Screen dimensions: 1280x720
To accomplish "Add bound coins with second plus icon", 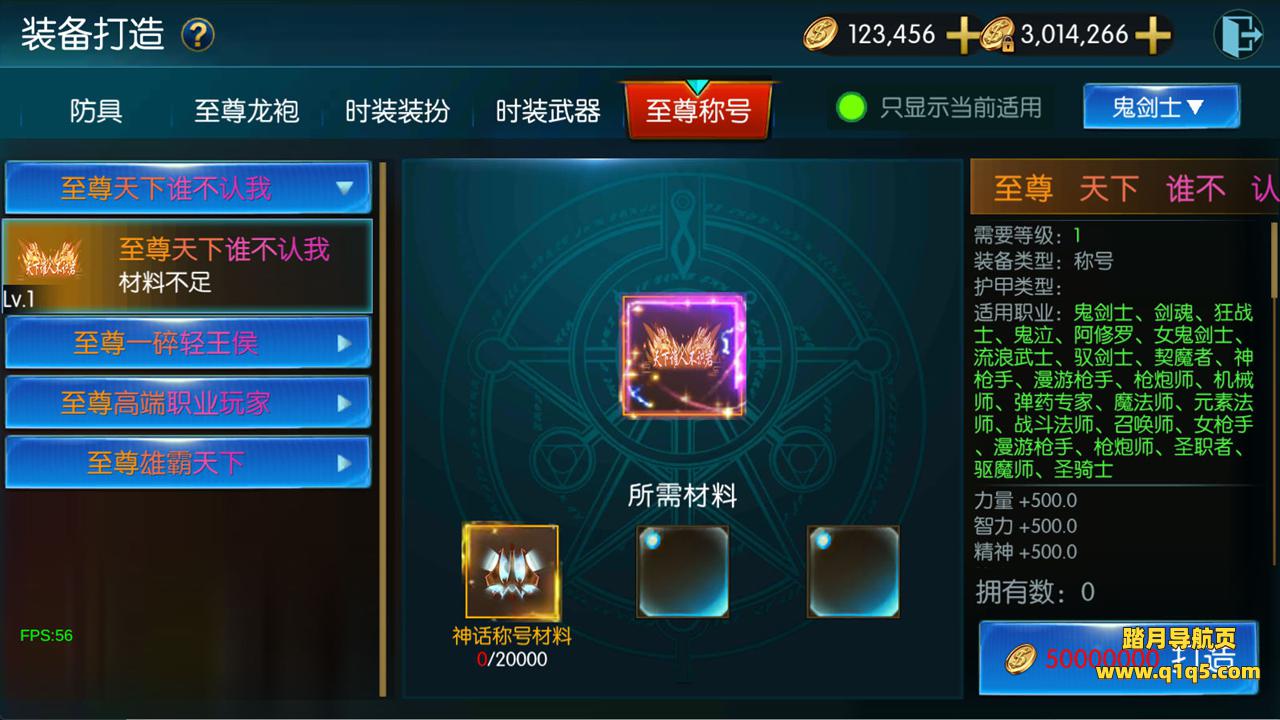I will (x=1152, y=36).
